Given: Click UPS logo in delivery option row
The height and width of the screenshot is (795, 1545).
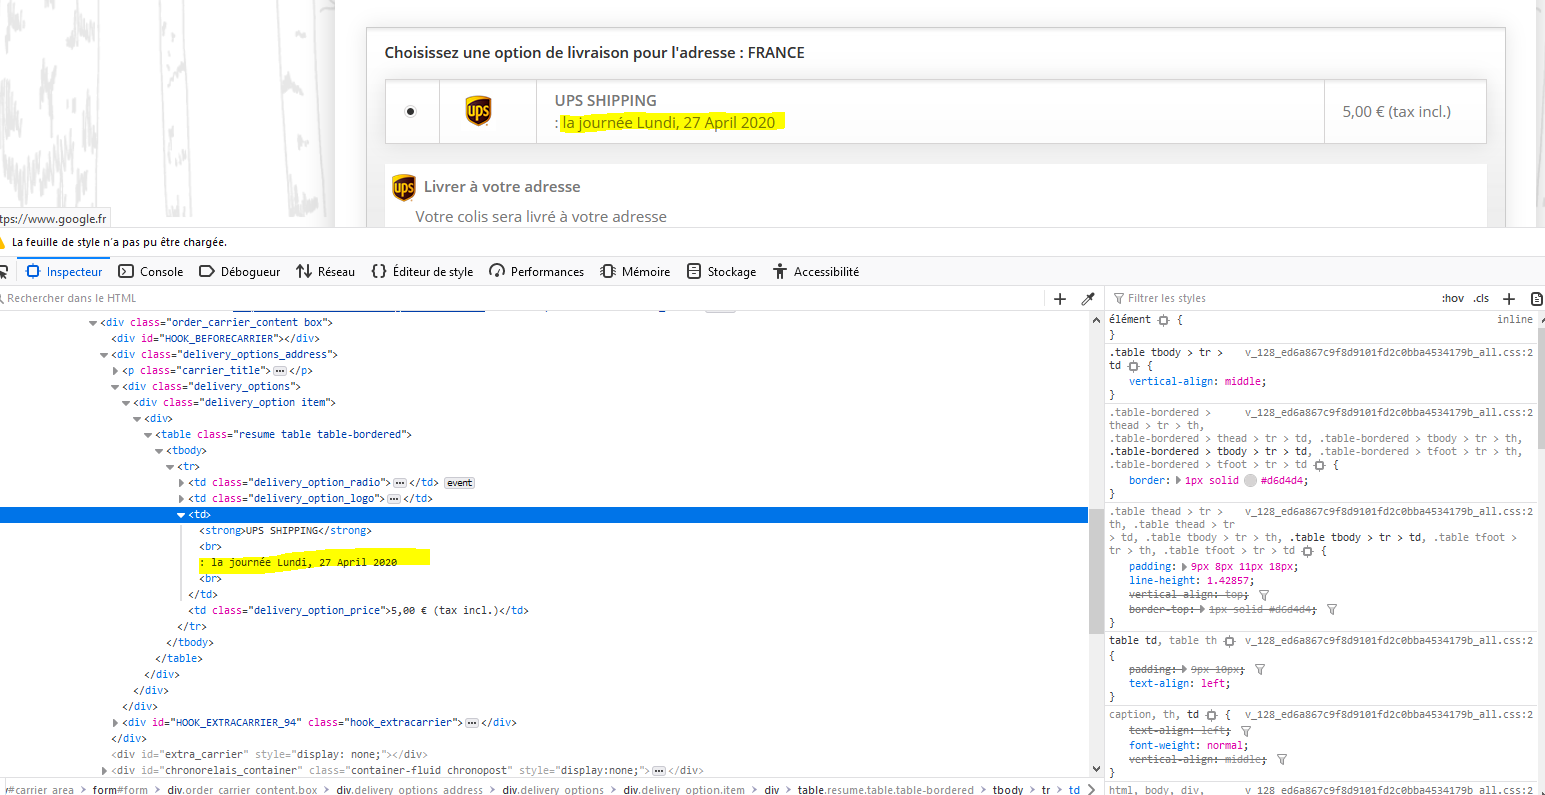Looking at the screenshot, I should click(478, 111).
